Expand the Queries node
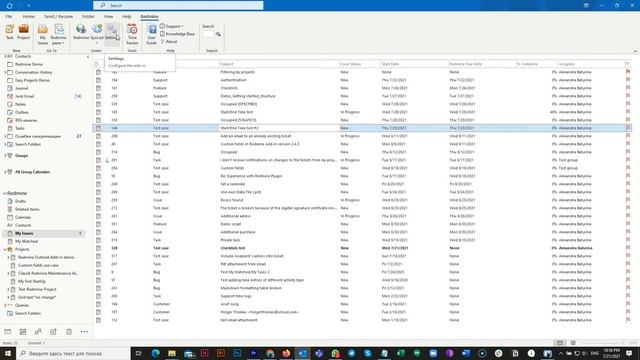Image resolution: width=640 pixels, height=360 pixels. [x=5, y=305]
